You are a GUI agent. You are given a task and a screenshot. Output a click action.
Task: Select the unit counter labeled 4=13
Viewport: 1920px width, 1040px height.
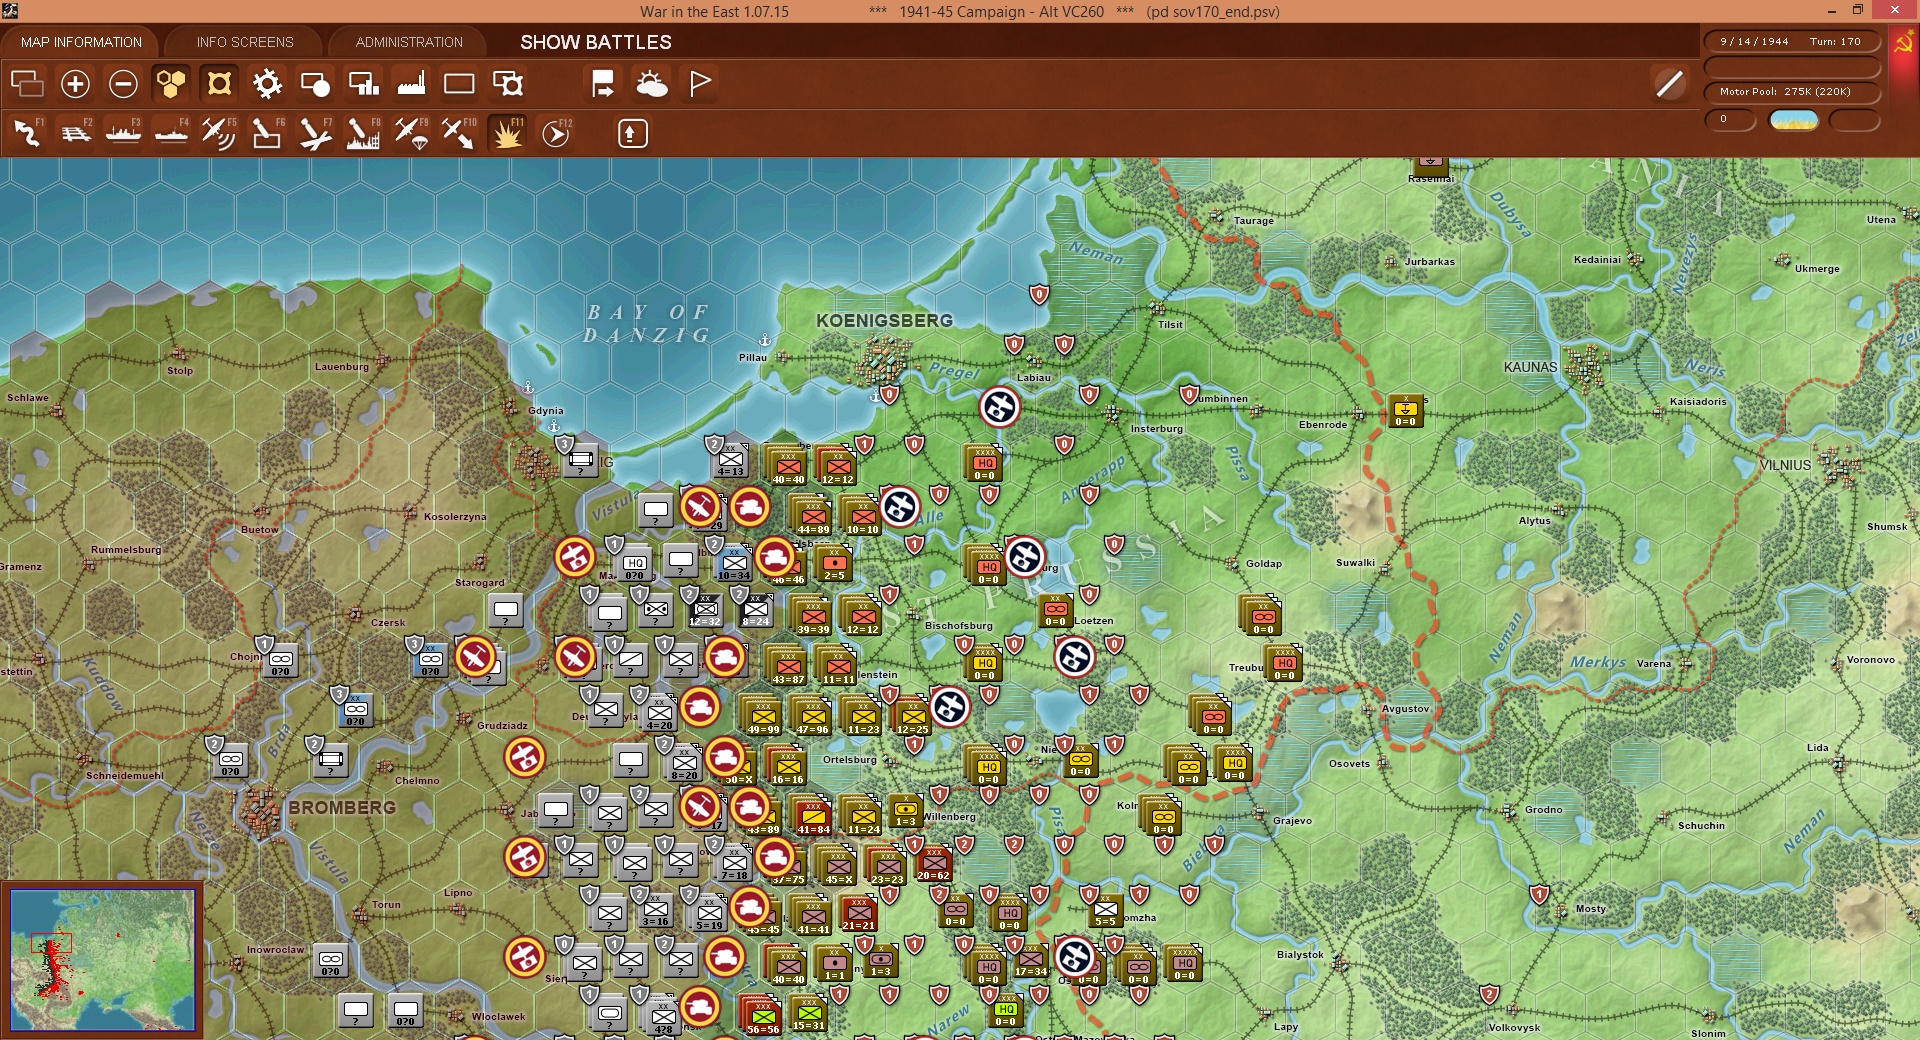tap(731, 460)
